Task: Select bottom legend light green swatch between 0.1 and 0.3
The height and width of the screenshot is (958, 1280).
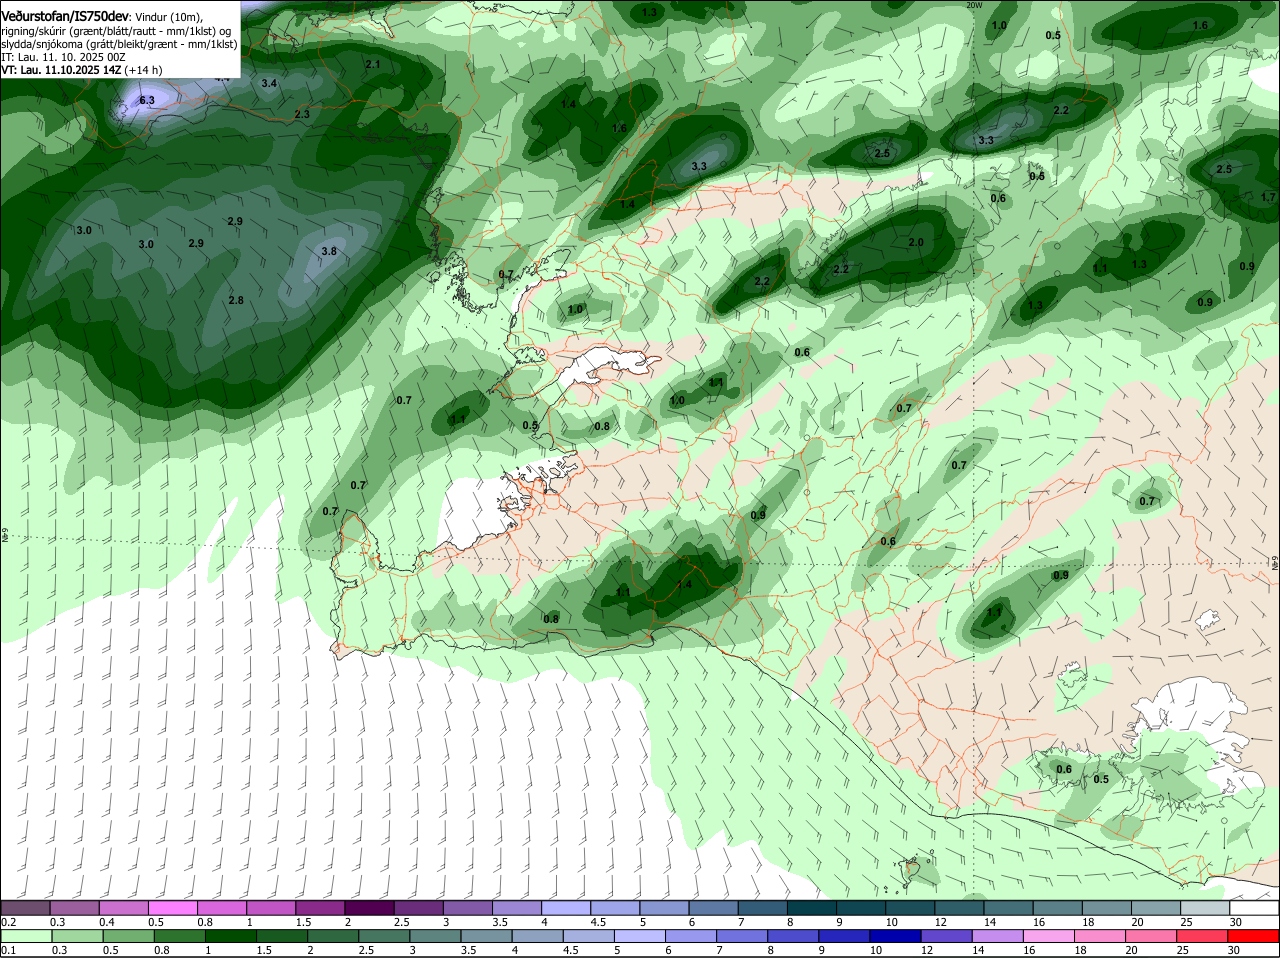Action: [26, 936]
